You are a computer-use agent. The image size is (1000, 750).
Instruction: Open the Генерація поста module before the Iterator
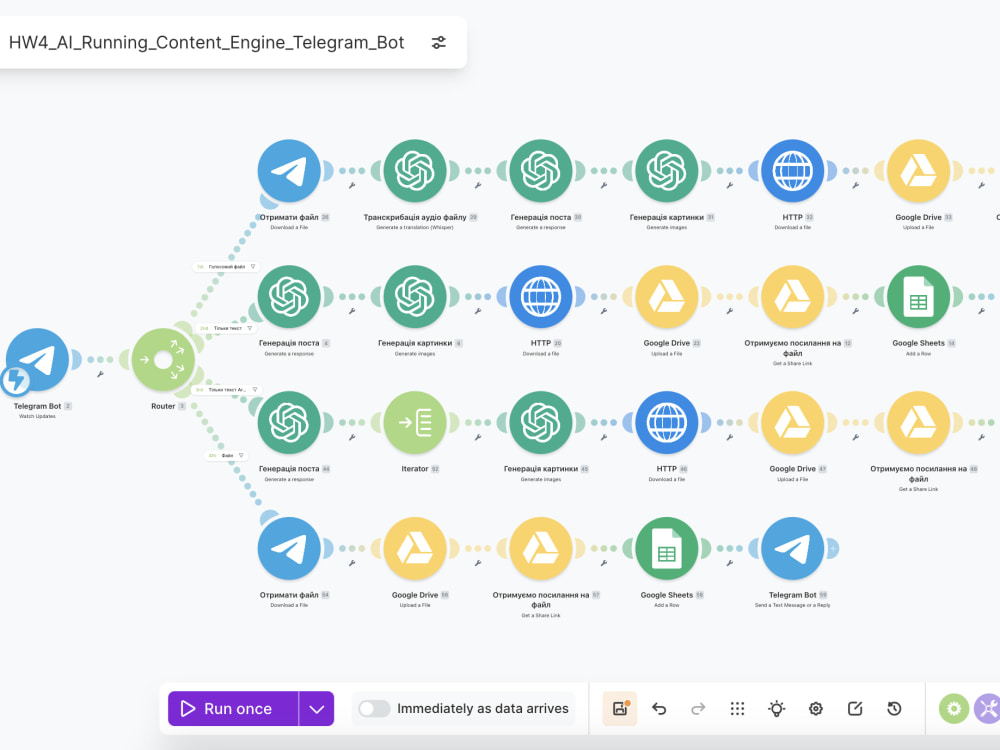point(290,422)
